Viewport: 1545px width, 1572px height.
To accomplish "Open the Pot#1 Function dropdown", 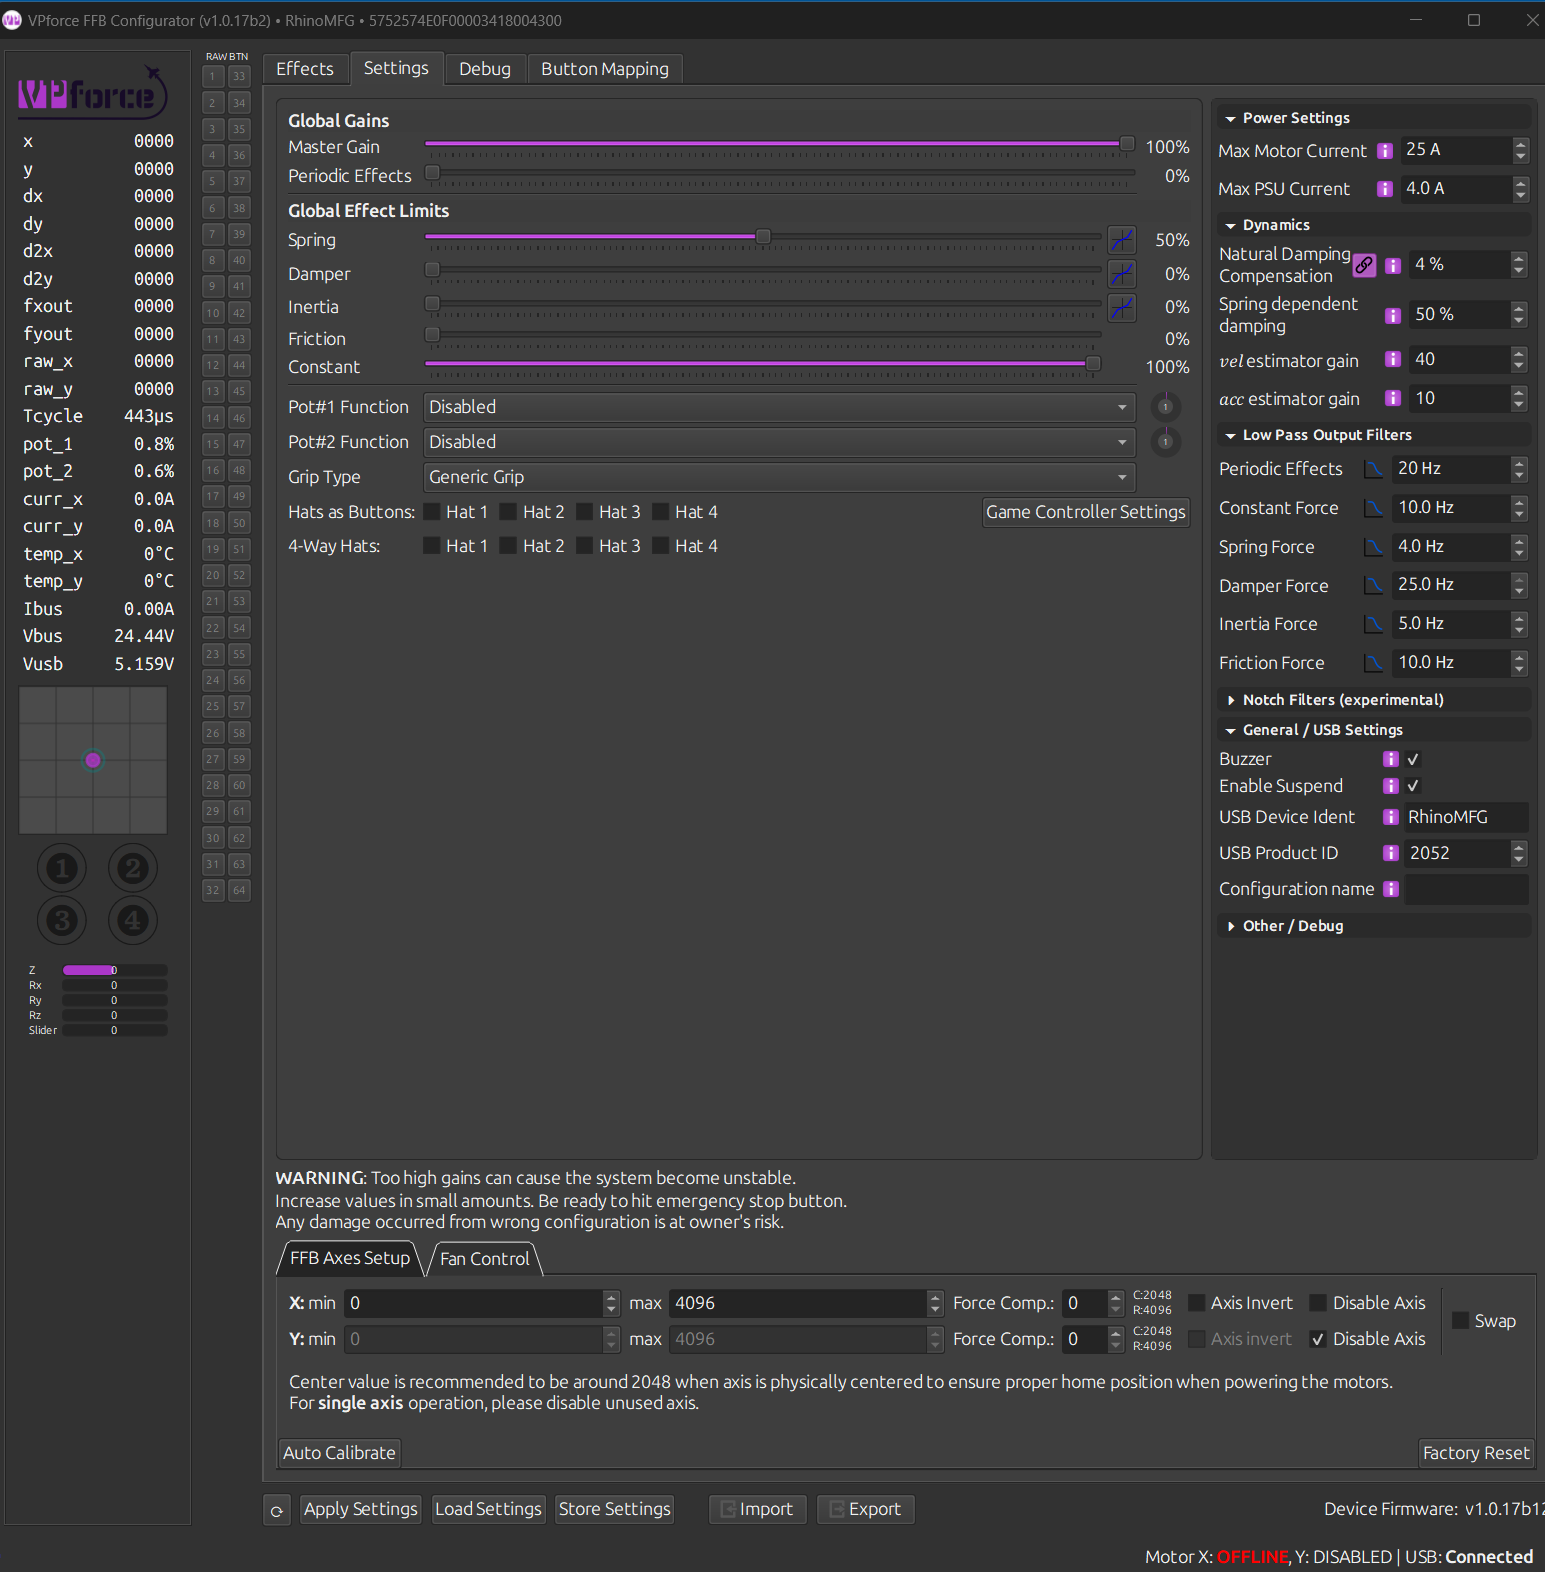I will tap(779, 407).
